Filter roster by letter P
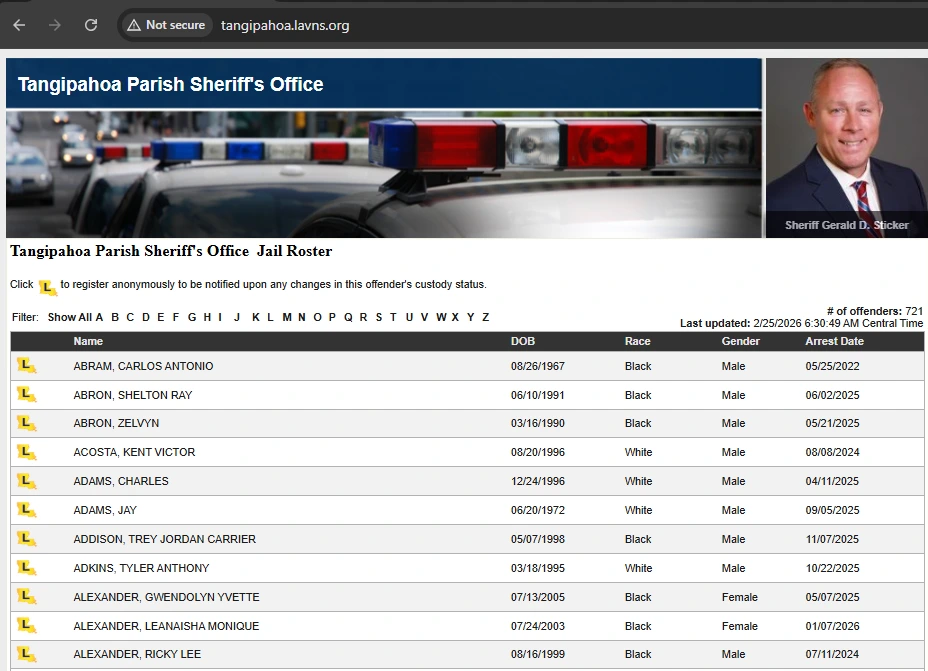Image resolution: width=928 pixels, height=671 pixels. [332, 317]
